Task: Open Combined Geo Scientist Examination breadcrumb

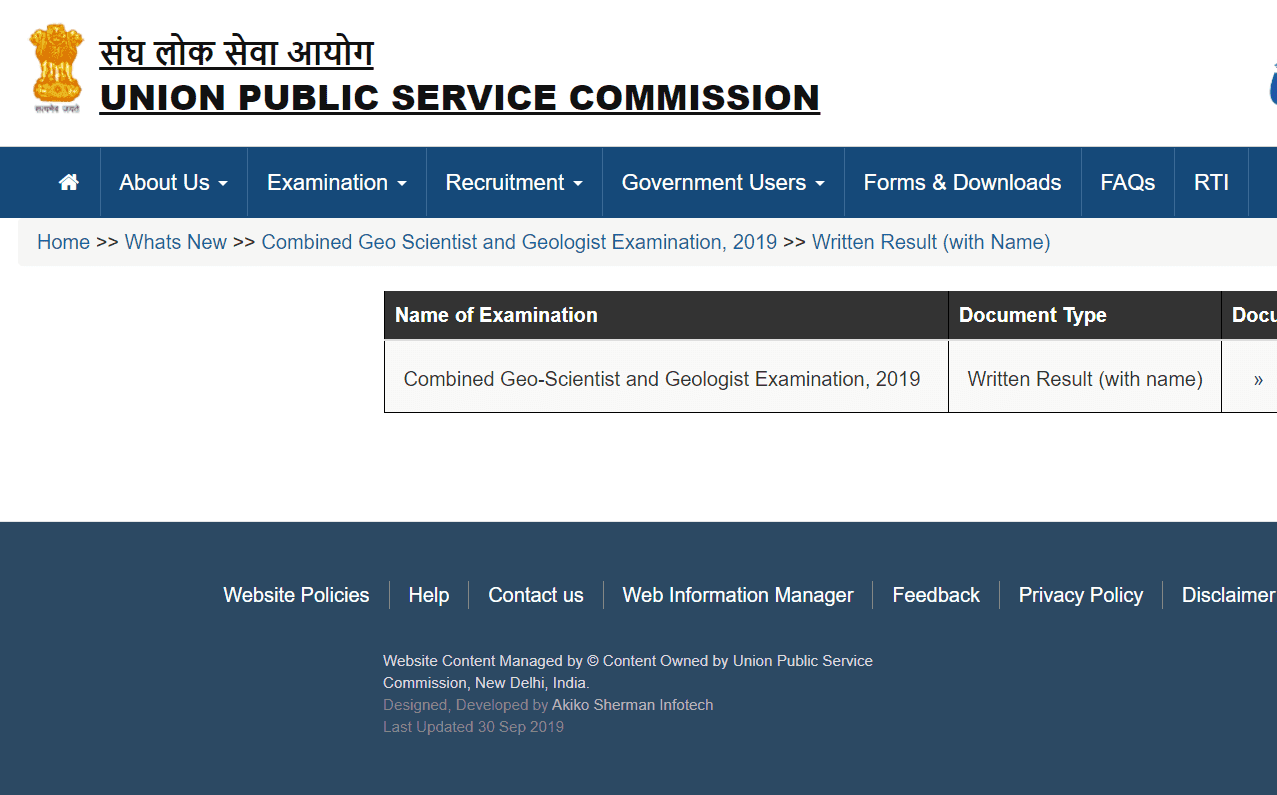Action: [519, 242]
